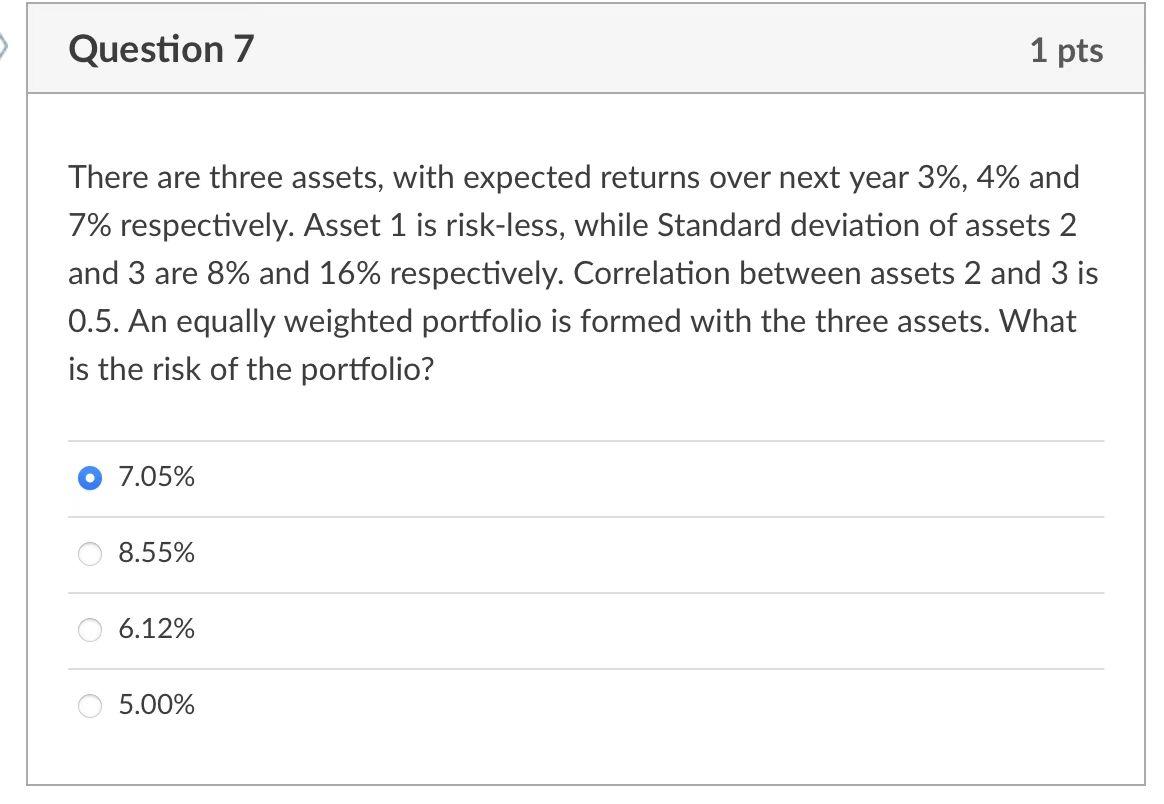Click the empty radio circle beside 6.12%

click(90, 629)
